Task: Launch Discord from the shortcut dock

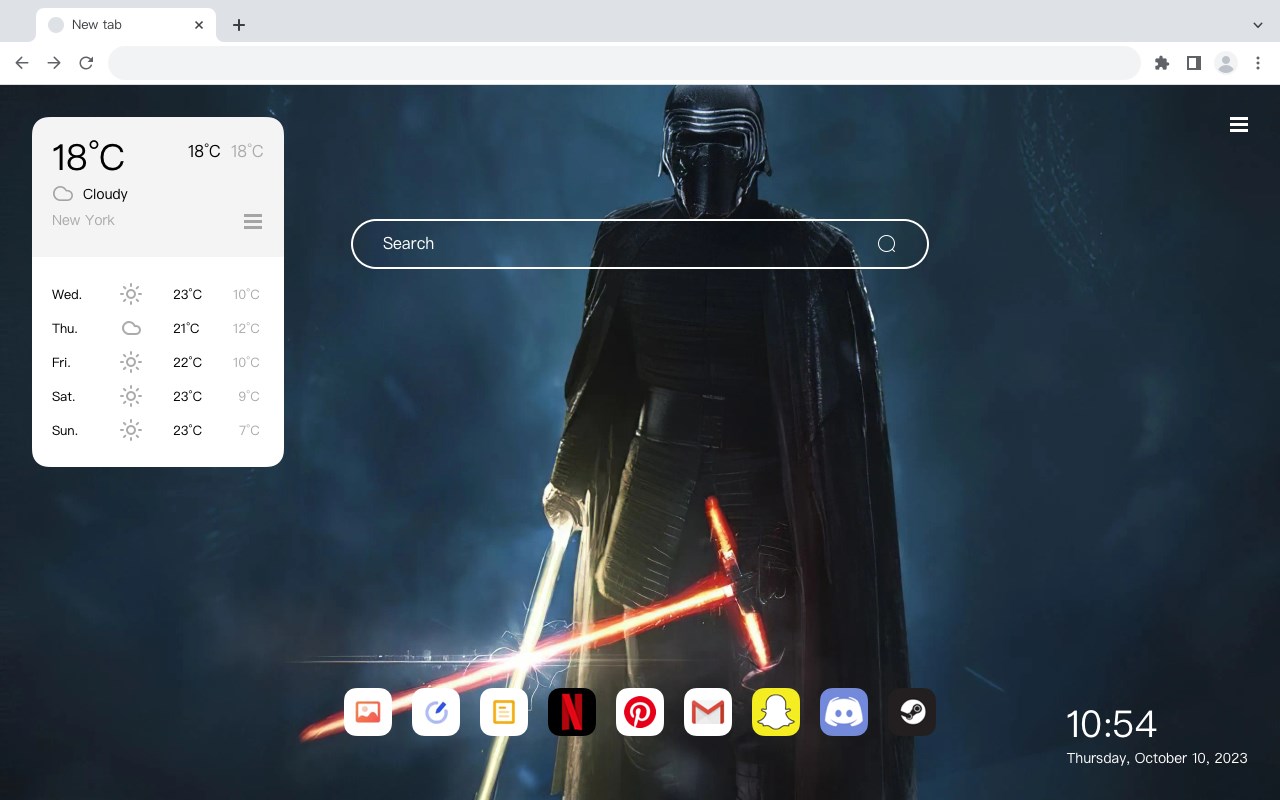Action: click(844, 712)
